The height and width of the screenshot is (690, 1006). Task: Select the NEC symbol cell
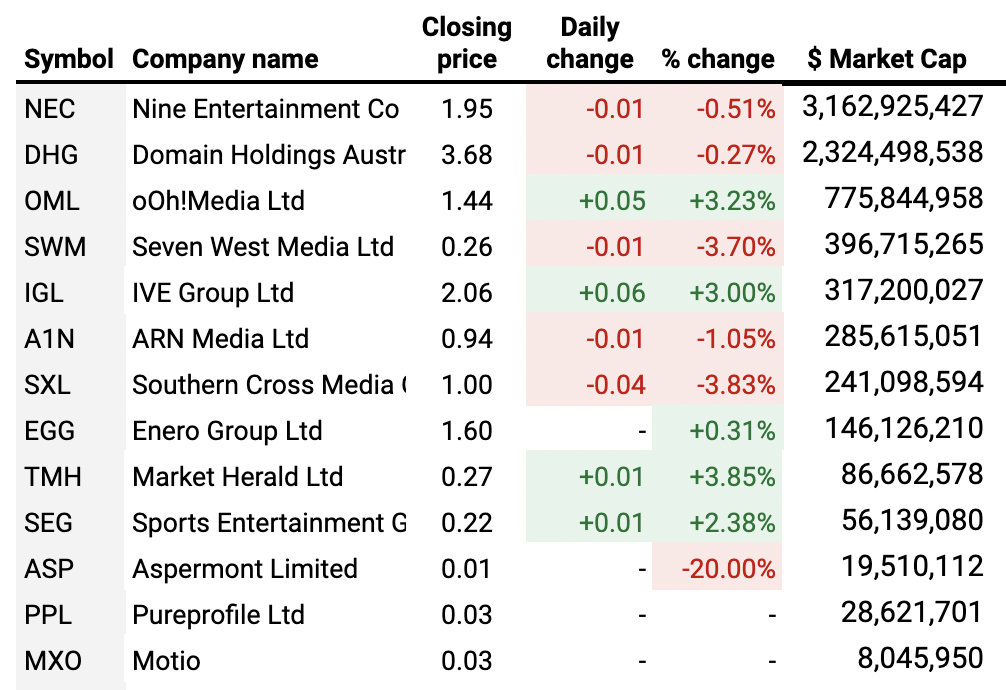click(50, 108)
